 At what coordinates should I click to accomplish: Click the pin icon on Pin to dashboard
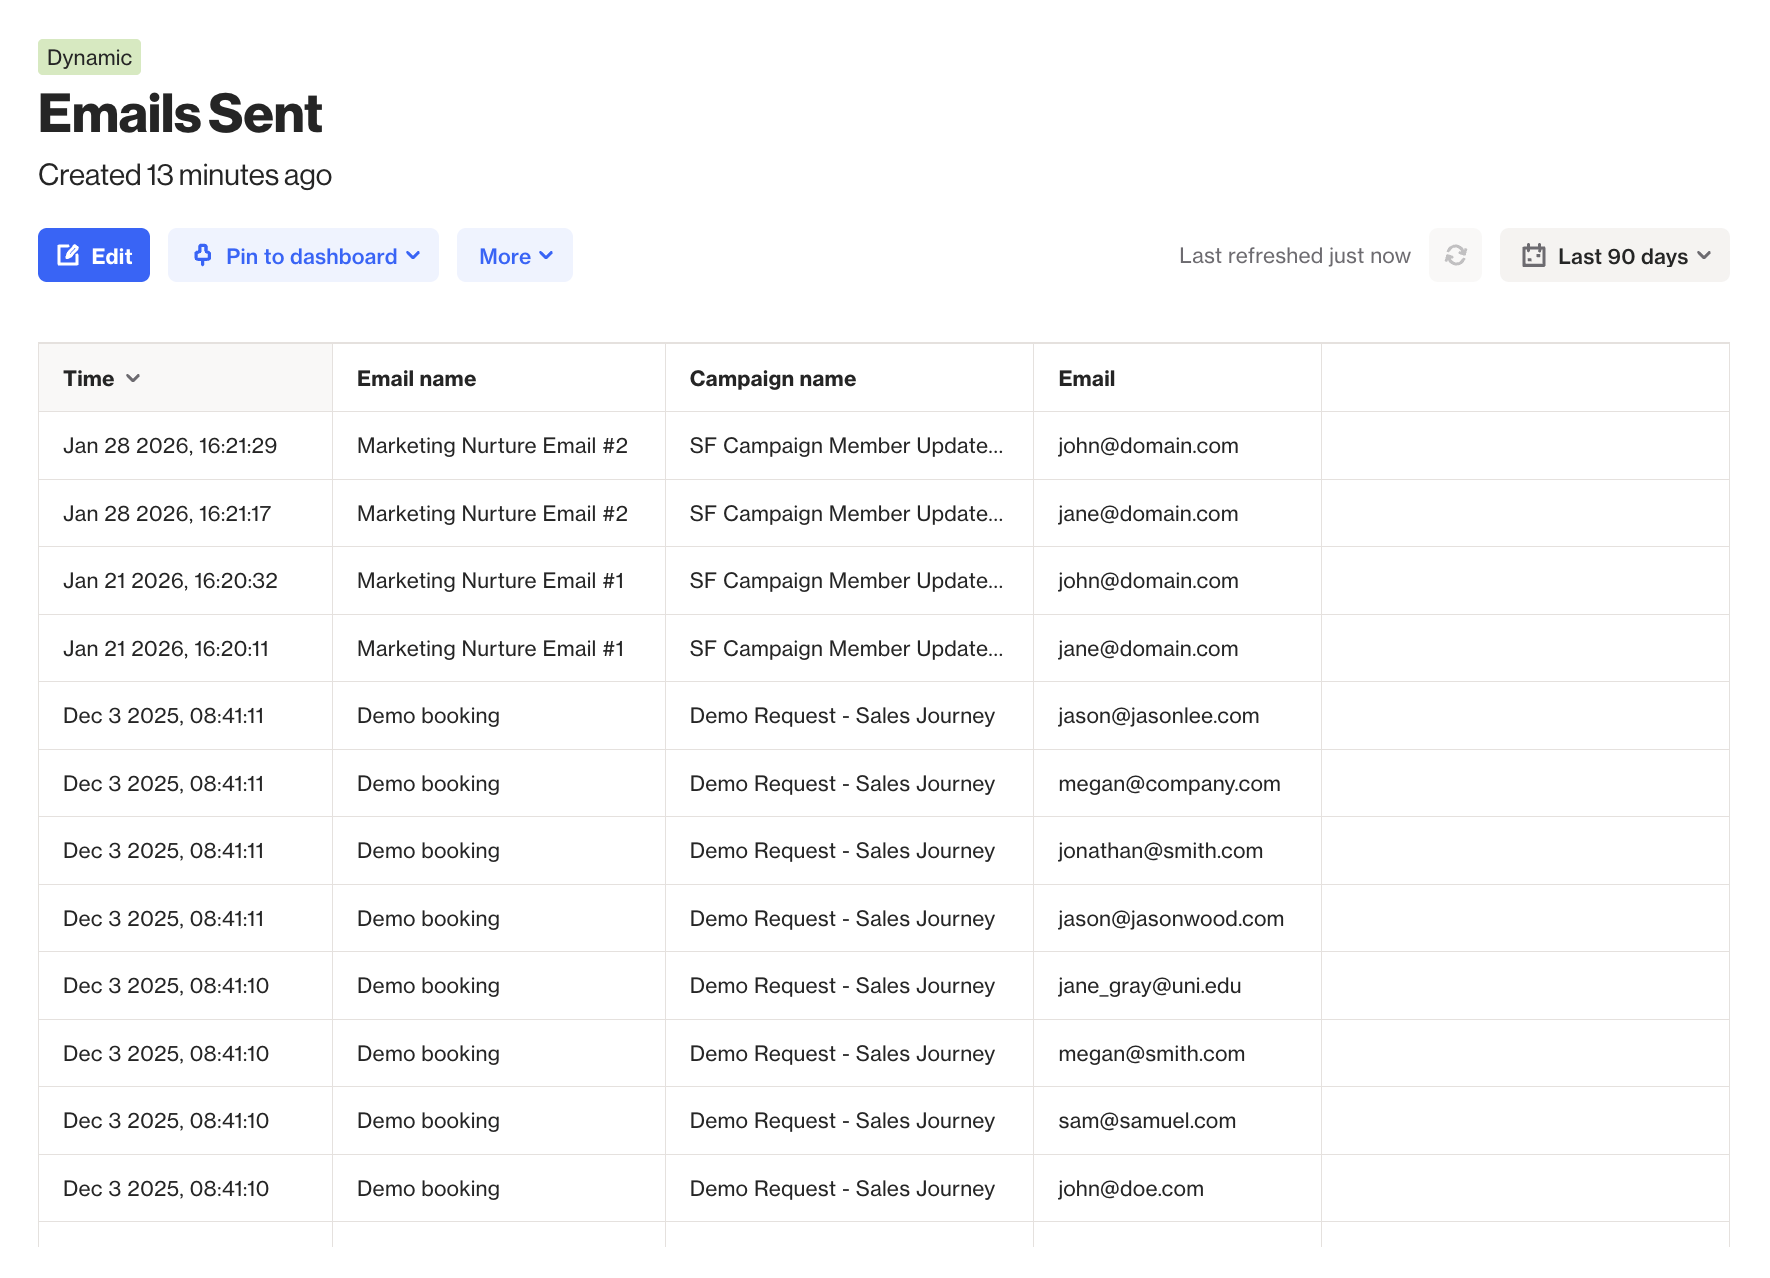(203, 255)
